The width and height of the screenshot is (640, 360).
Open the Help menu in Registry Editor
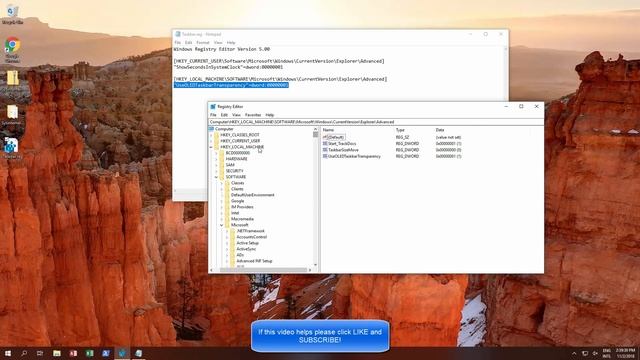tap(269, 115)
